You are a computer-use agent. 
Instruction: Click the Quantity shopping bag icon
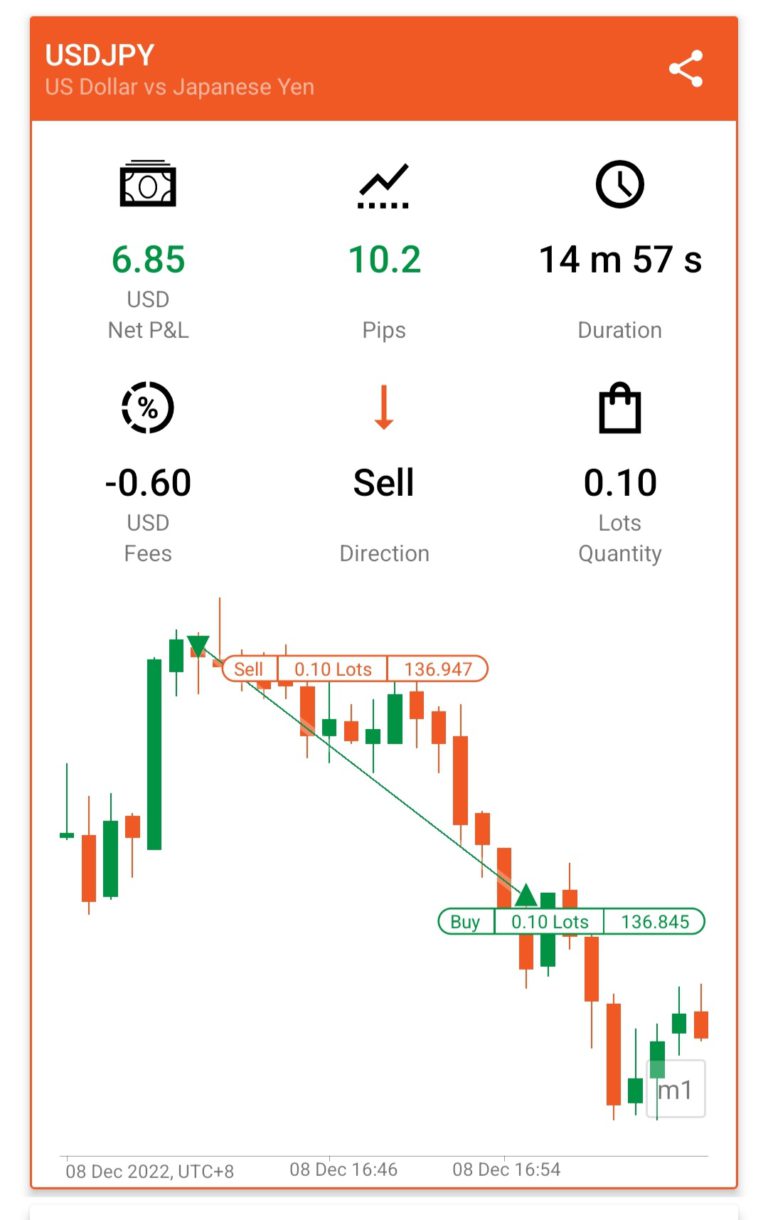(x=620, y=408)
